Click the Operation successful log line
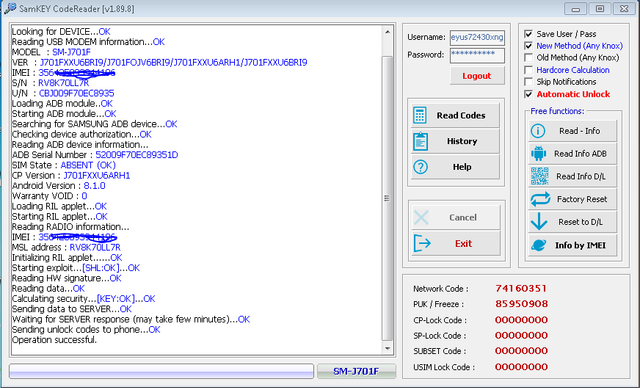Viewport: 640px width, 388px height. click(54, 340)
